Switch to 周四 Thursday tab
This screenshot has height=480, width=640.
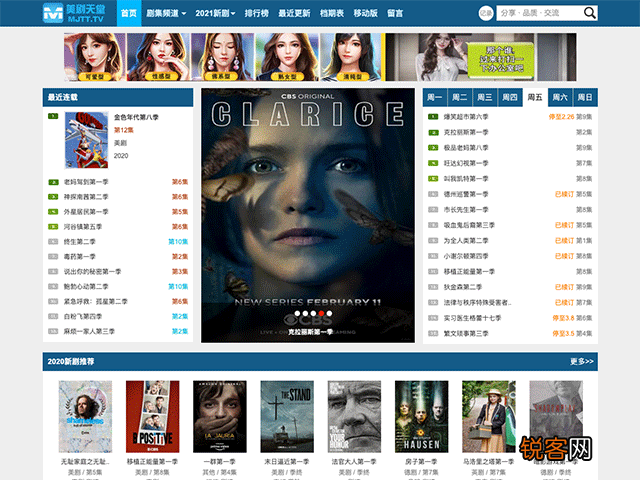pos(510,97)
